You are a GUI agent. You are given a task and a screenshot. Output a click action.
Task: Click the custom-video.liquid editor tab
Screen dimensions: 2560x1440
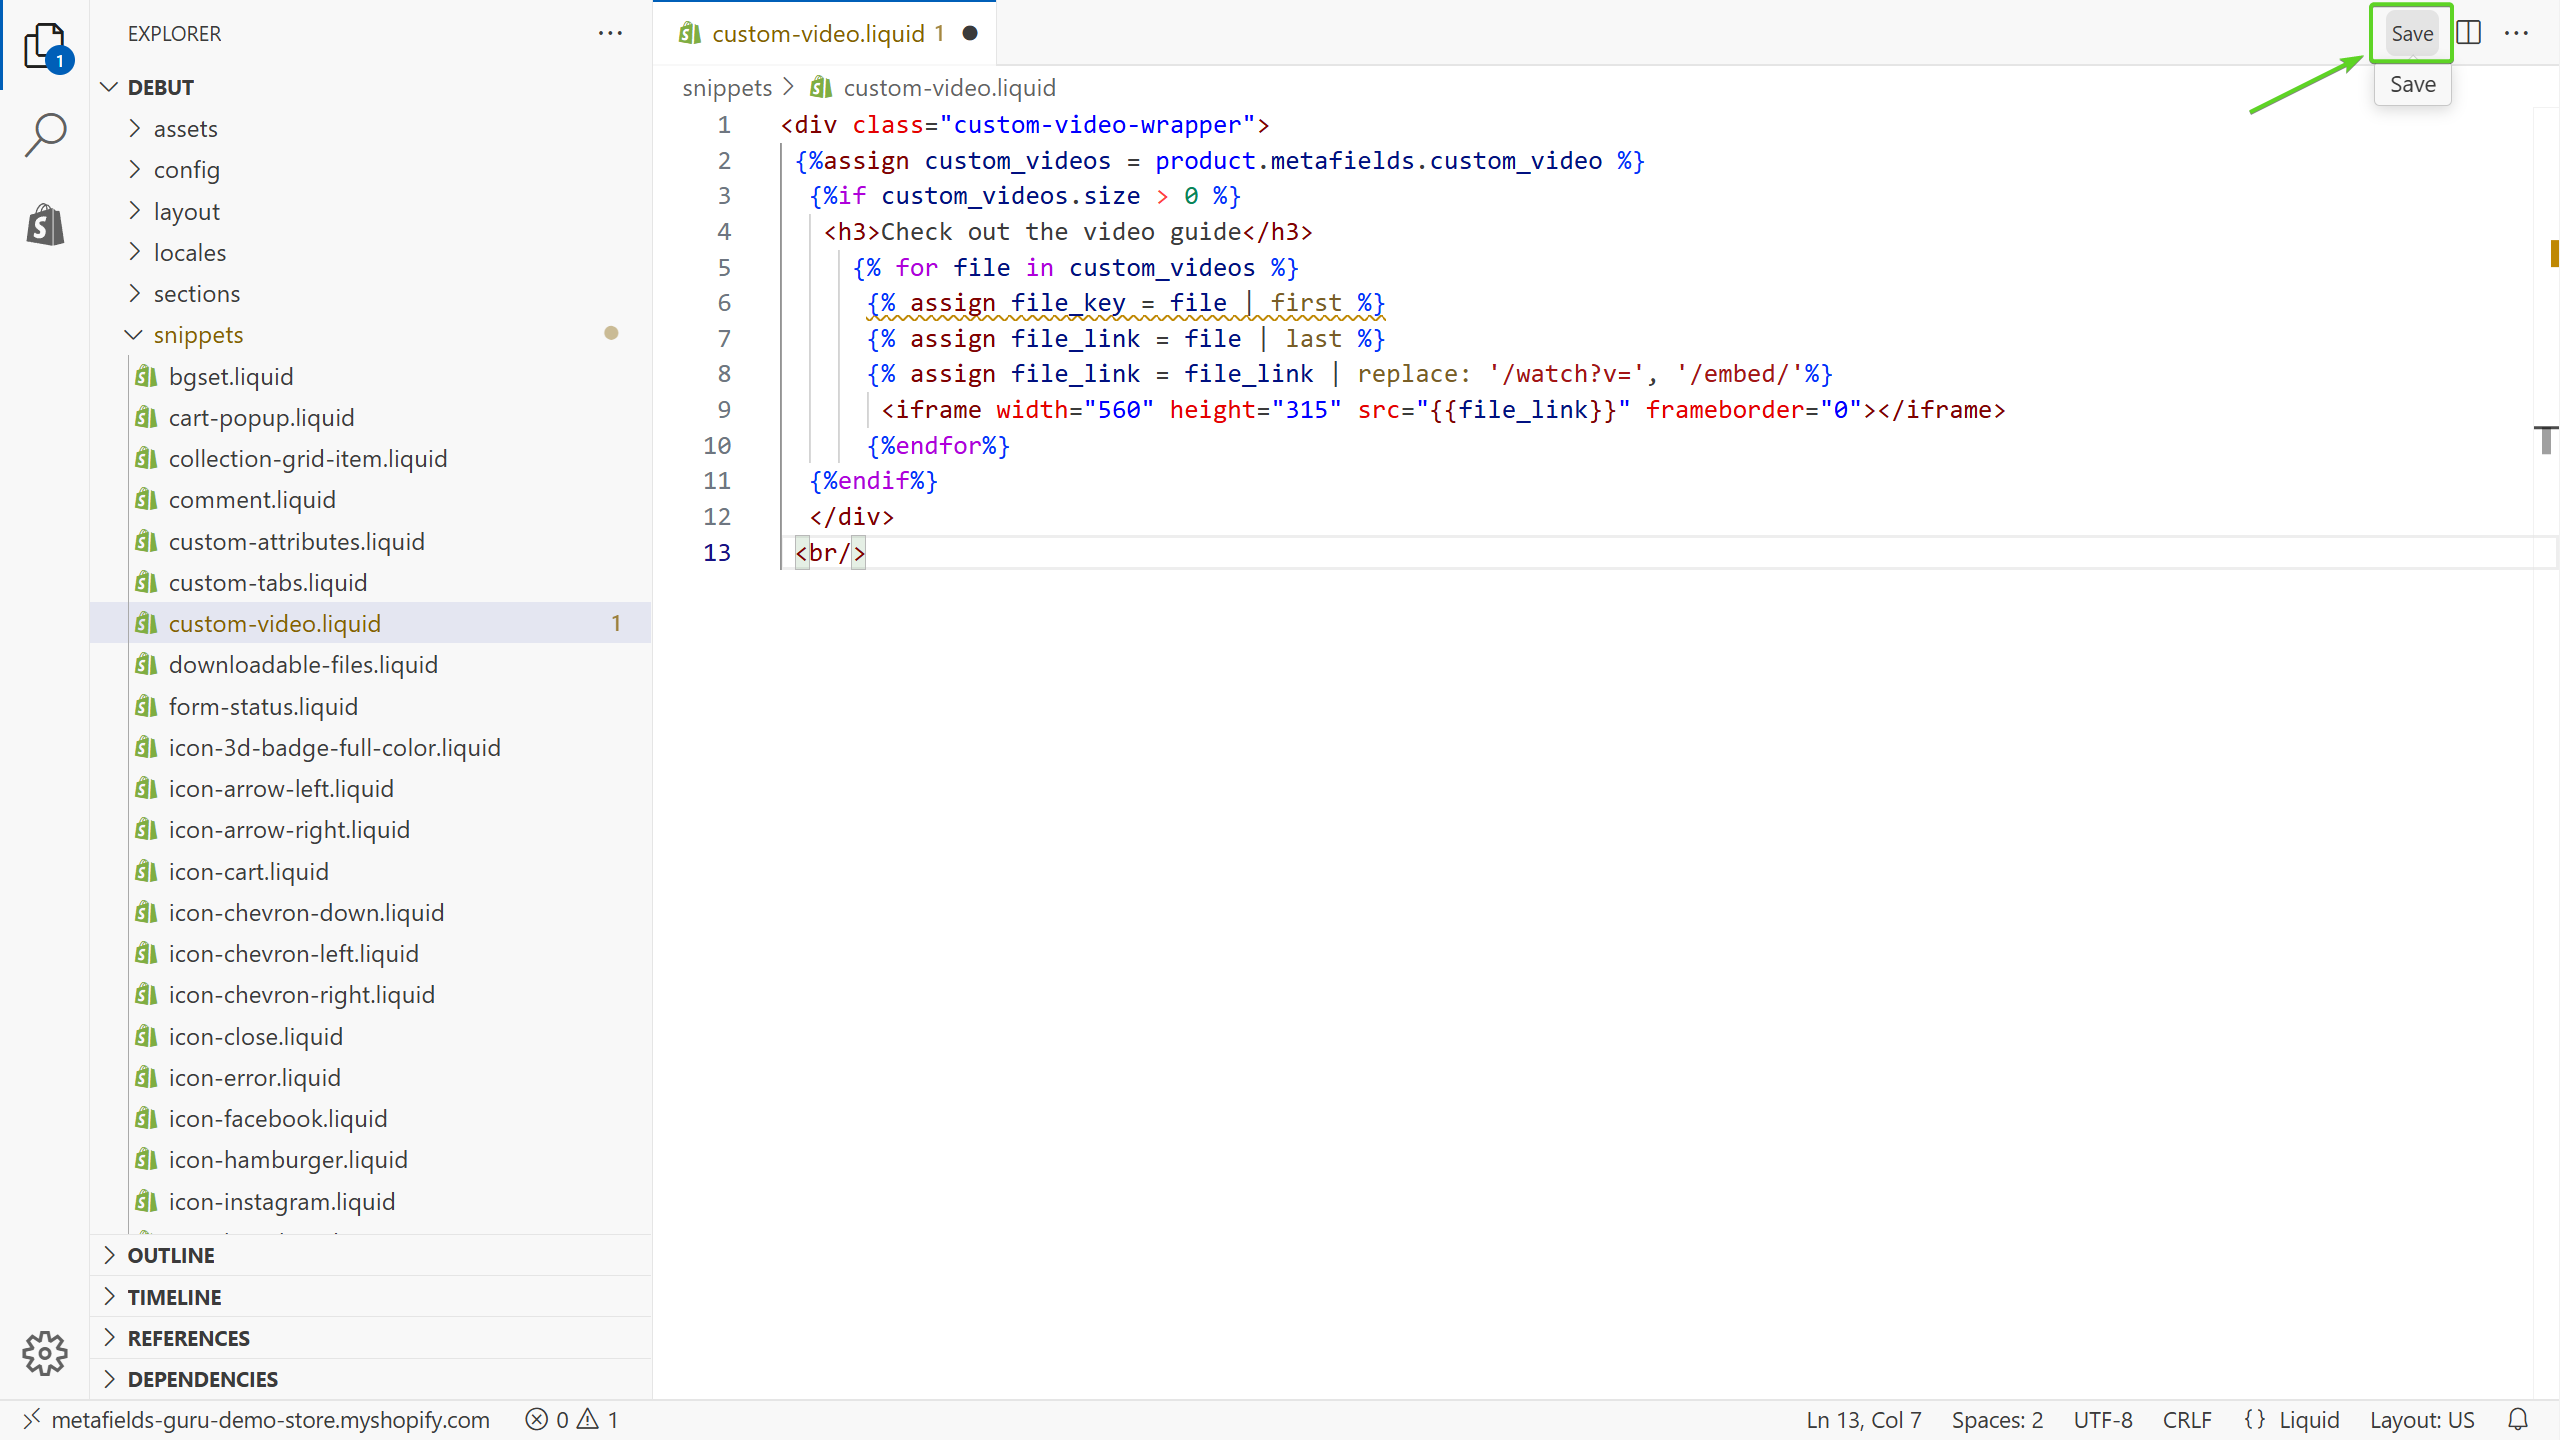820,33
